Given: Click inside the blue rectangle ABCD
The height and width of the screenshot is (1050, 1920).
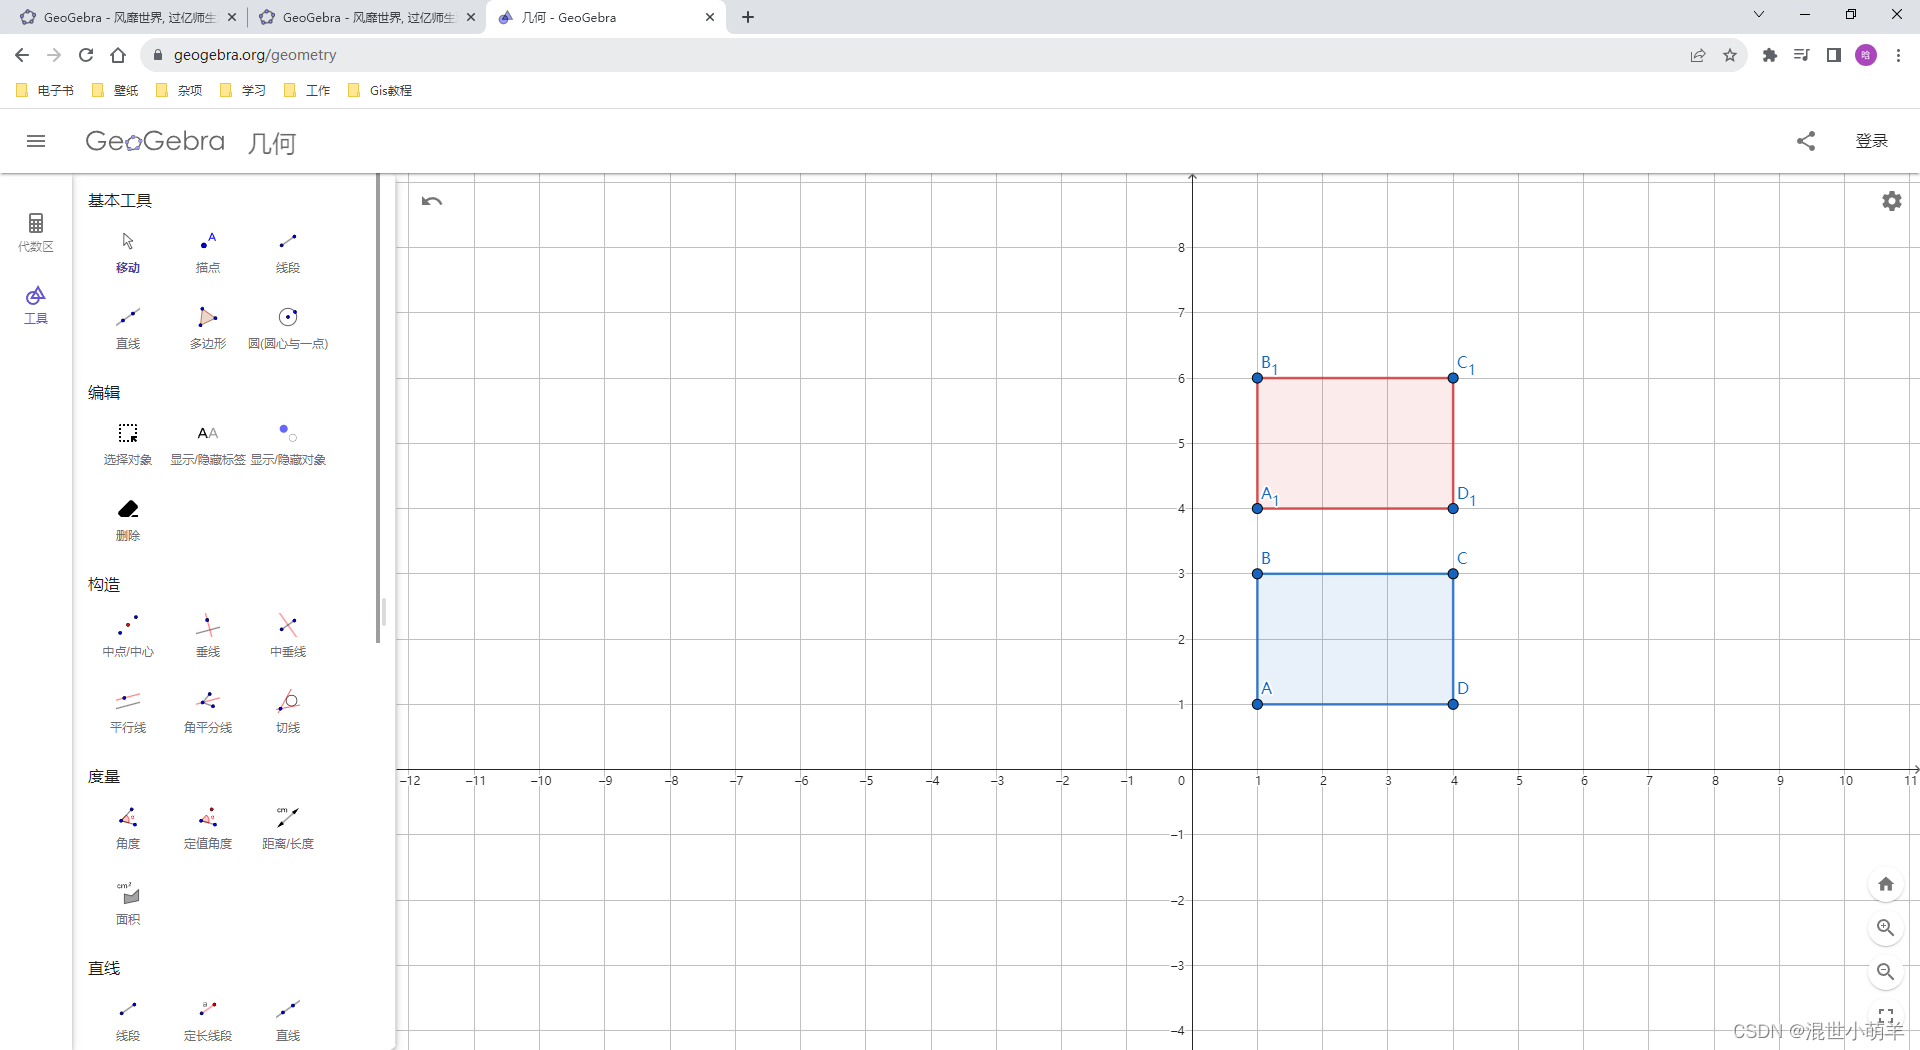Looking at the screenshot, I should 1355,639.
